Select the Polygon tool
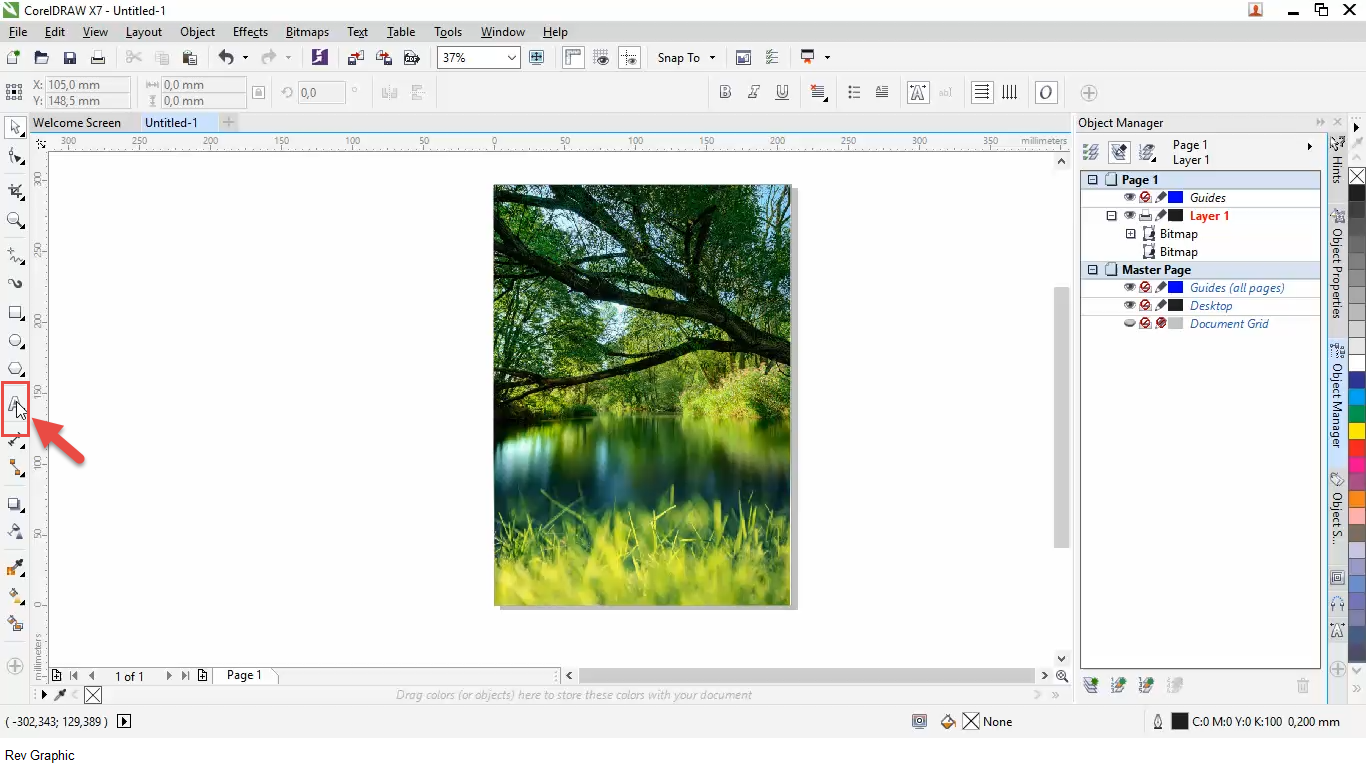 15,370
